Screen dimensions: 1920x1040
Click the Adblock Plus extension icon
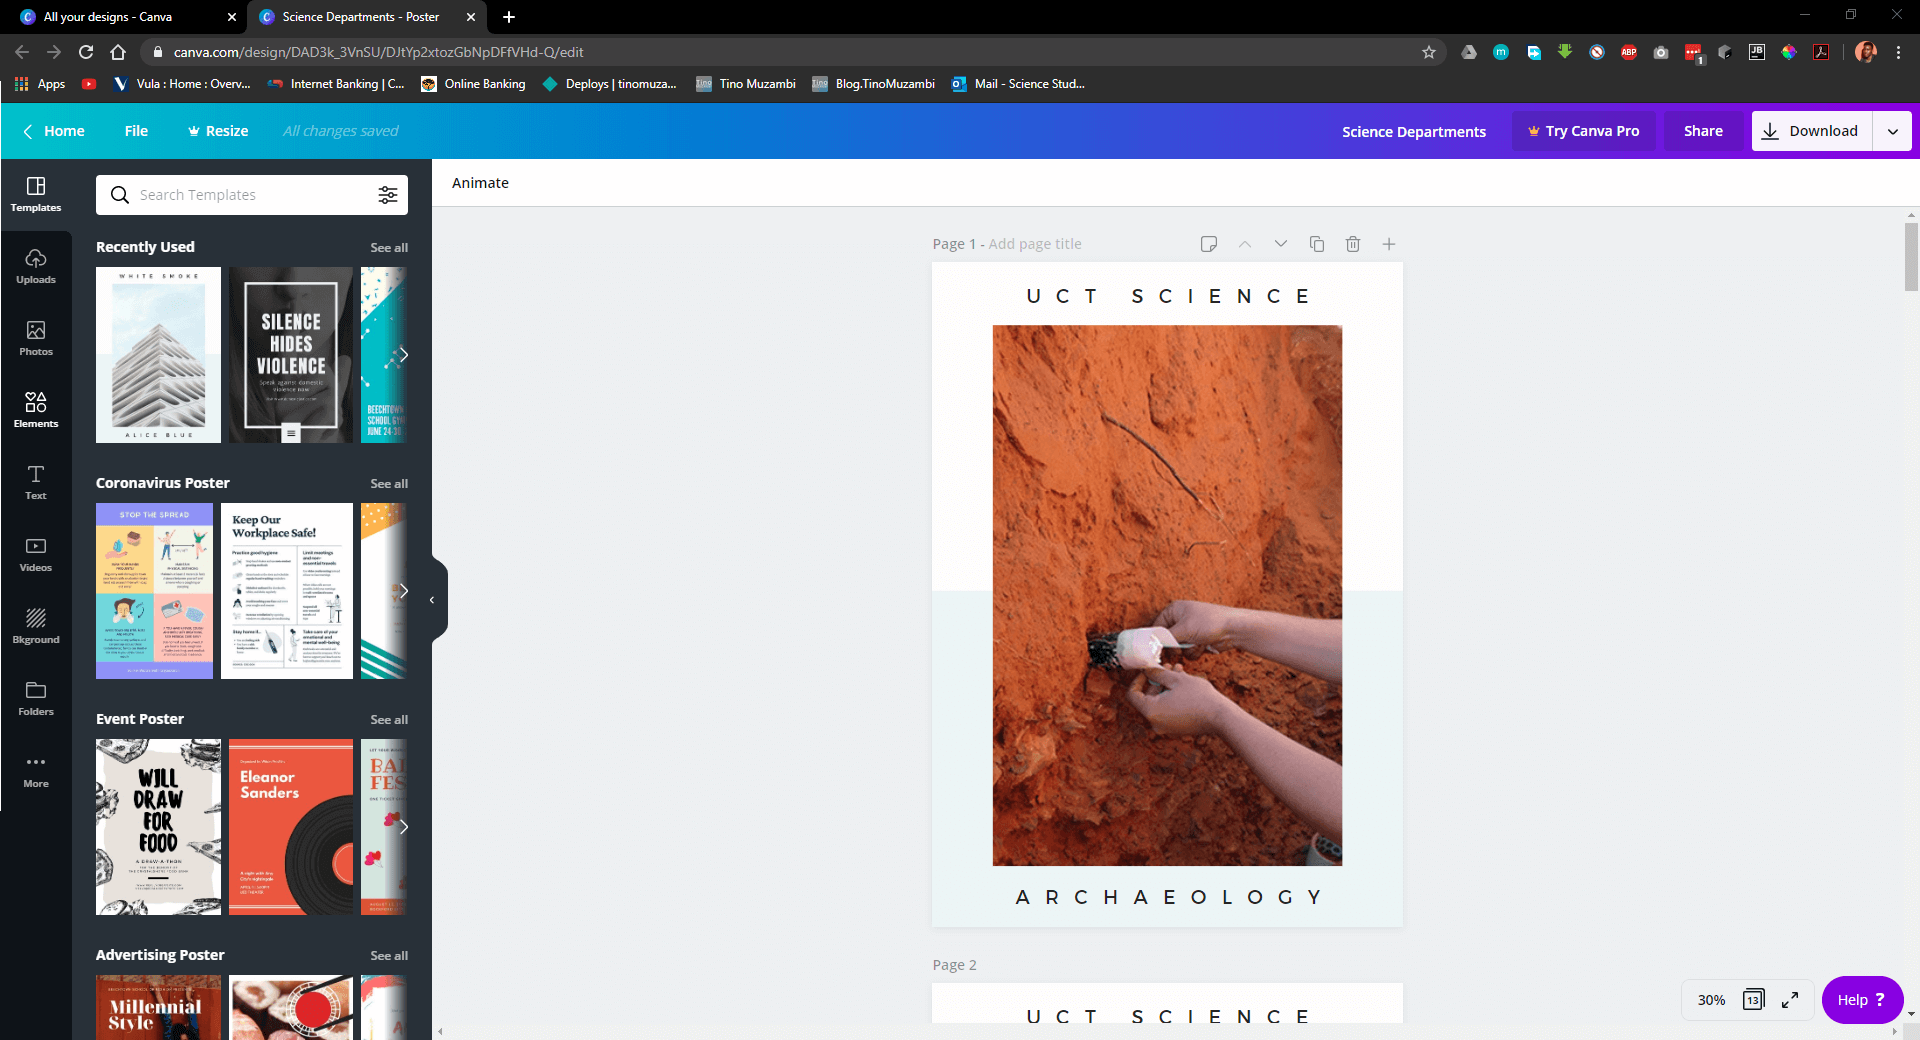click(1629, 52)
